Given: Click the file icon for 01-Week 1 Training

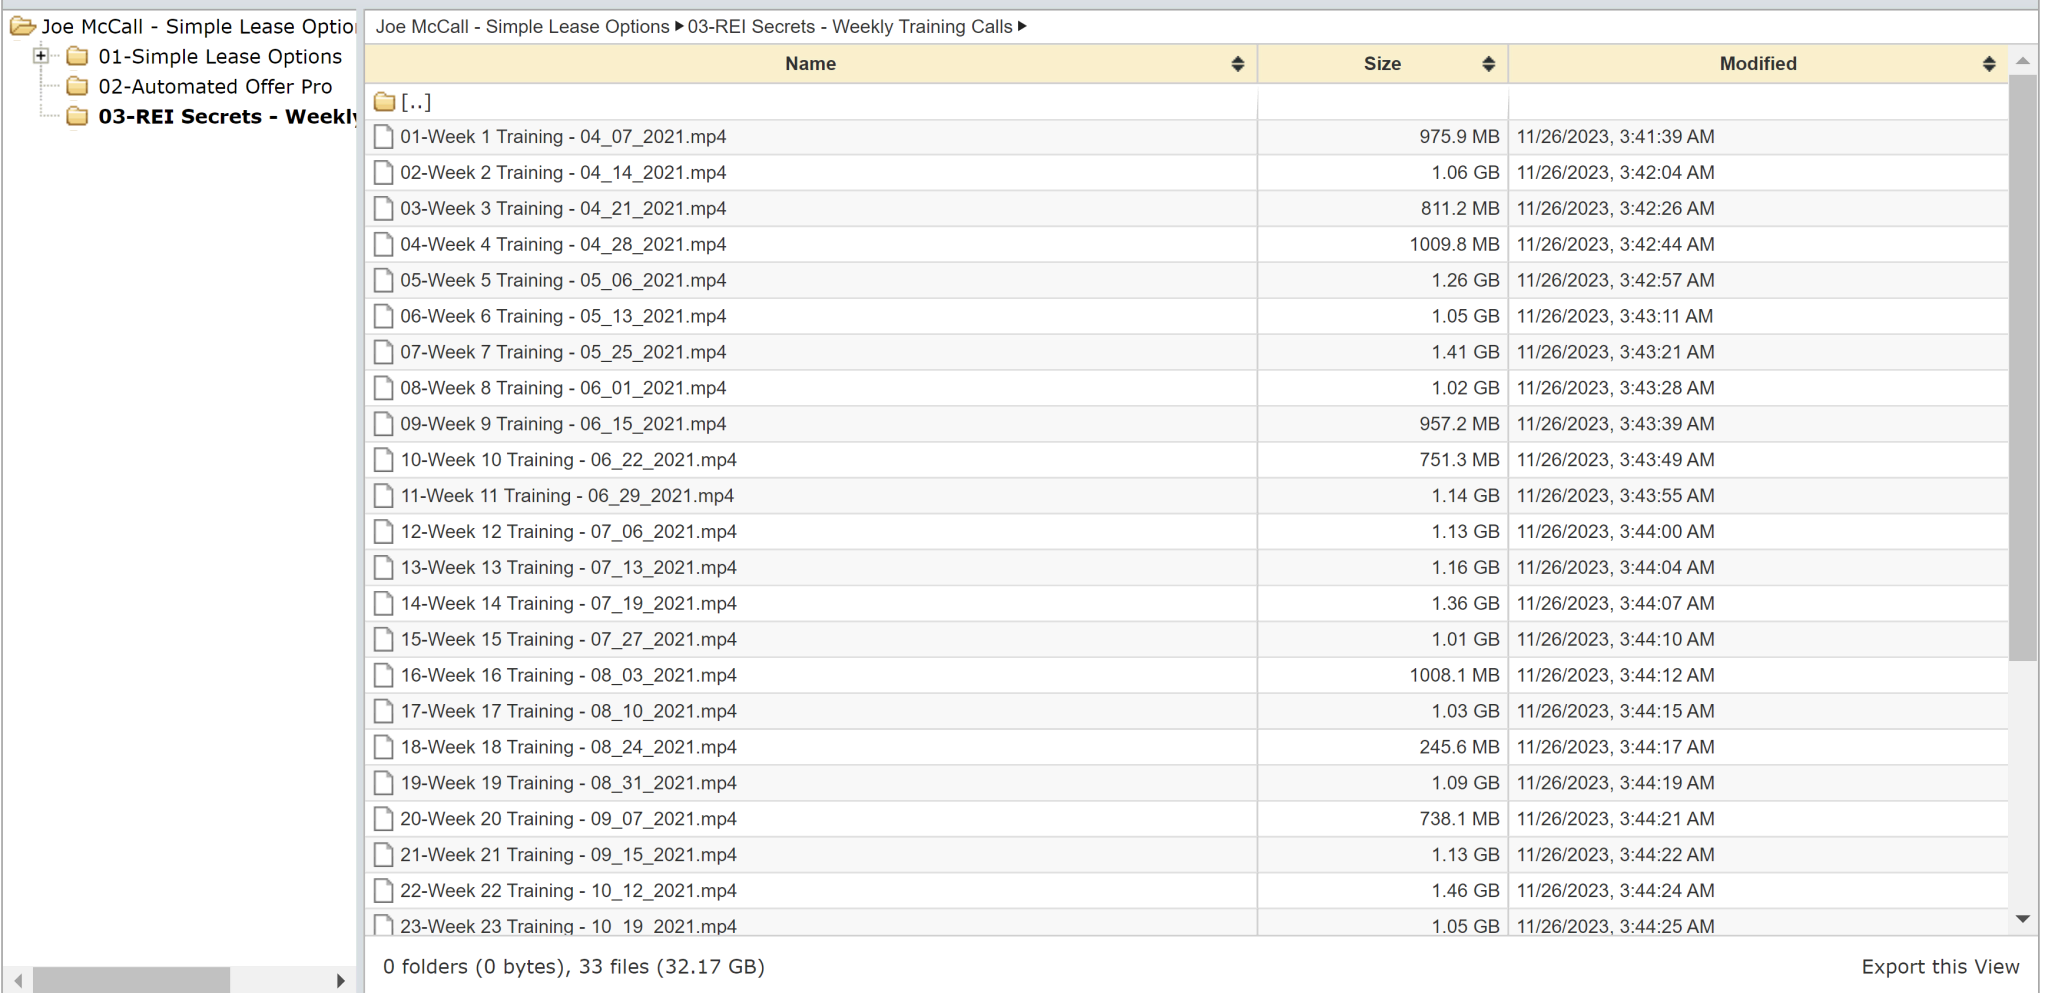Looking at the screenshot, I should click(383, 137).
